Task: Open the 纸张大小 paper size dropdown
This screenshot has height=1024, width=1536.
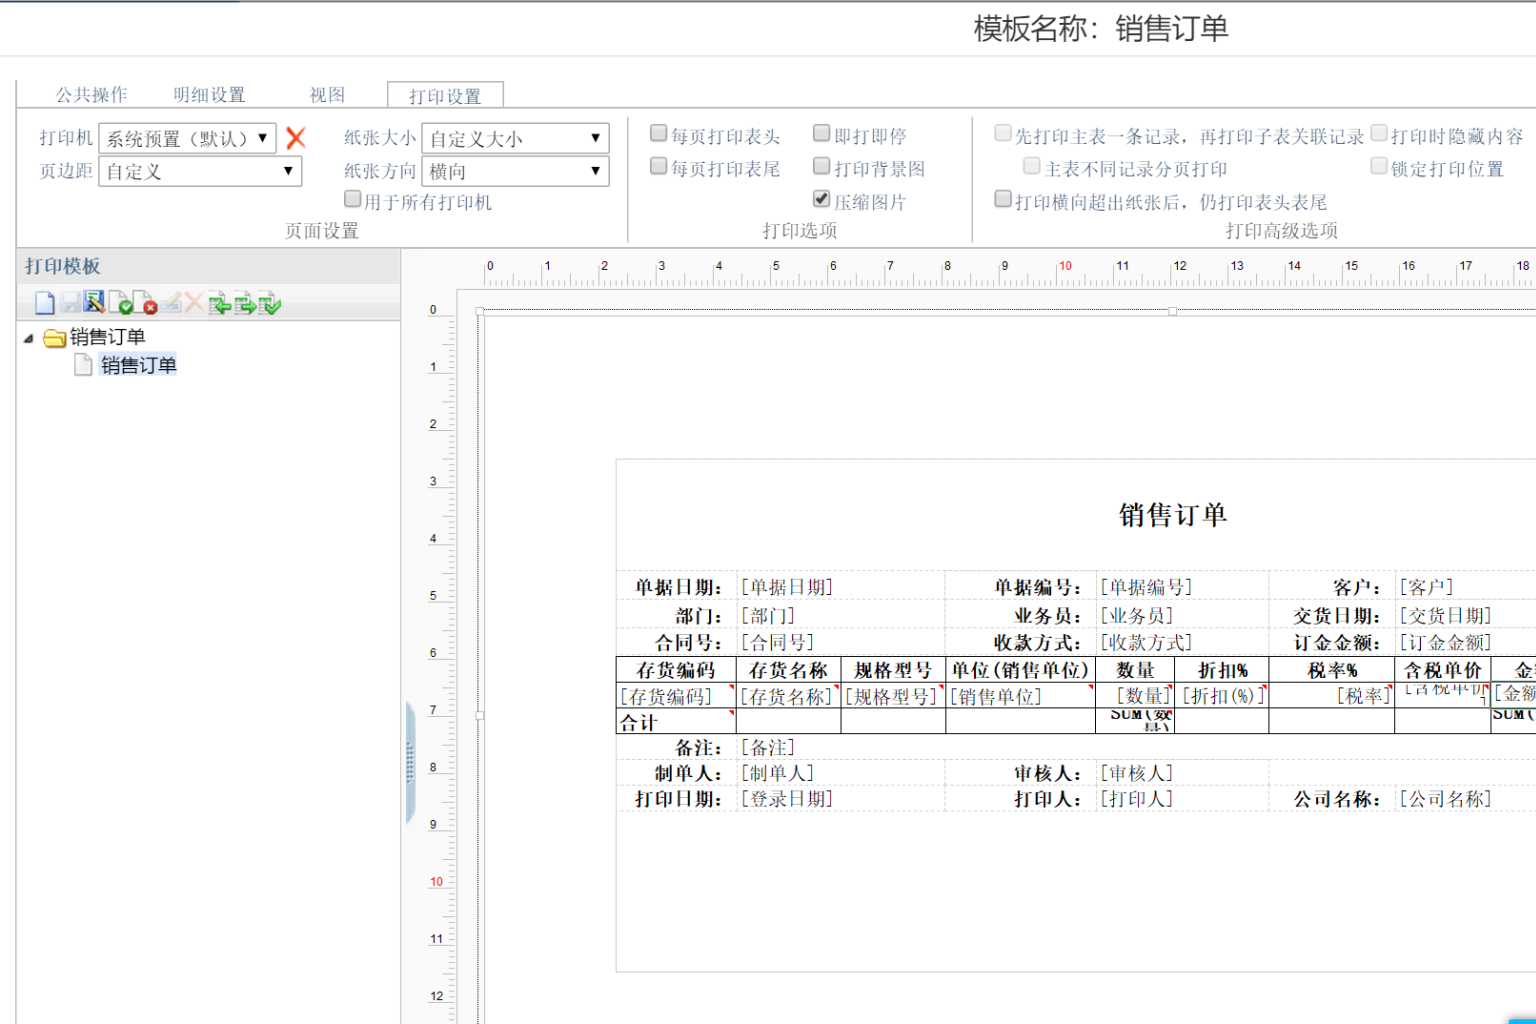Action: 515,138
